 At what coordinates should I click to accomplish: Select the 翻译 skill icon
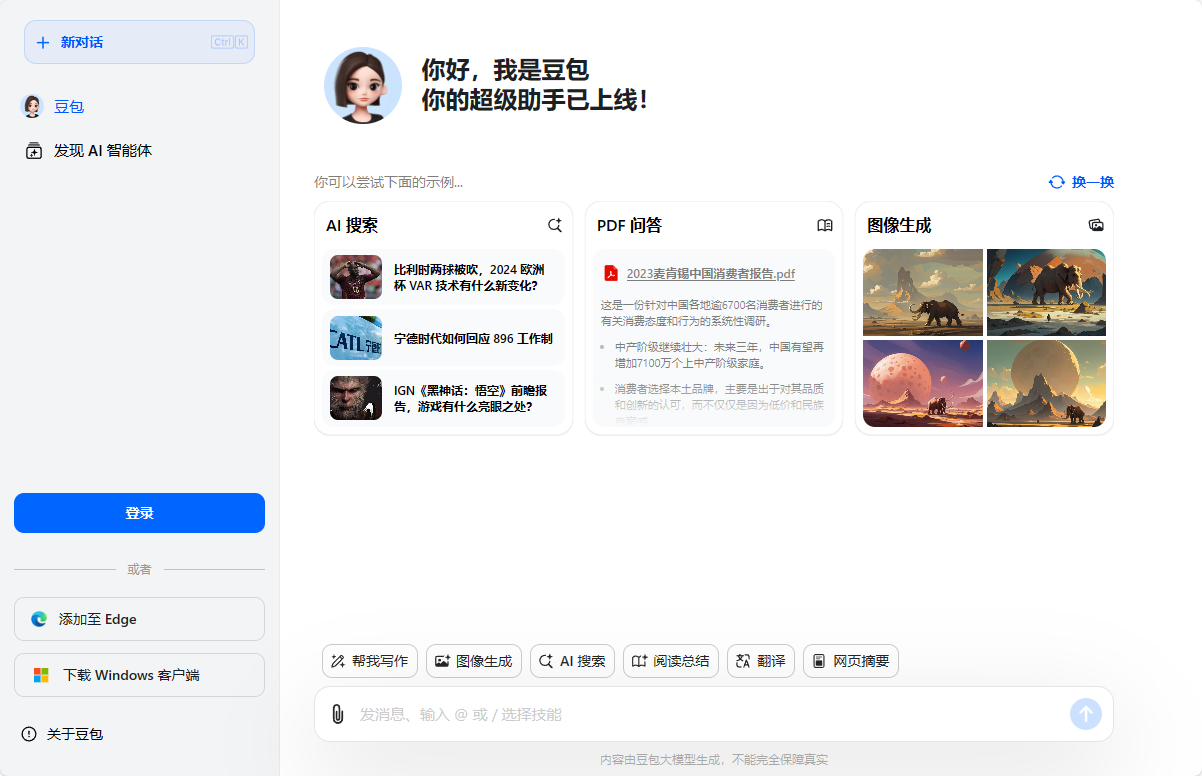click(x=760, y=661)
